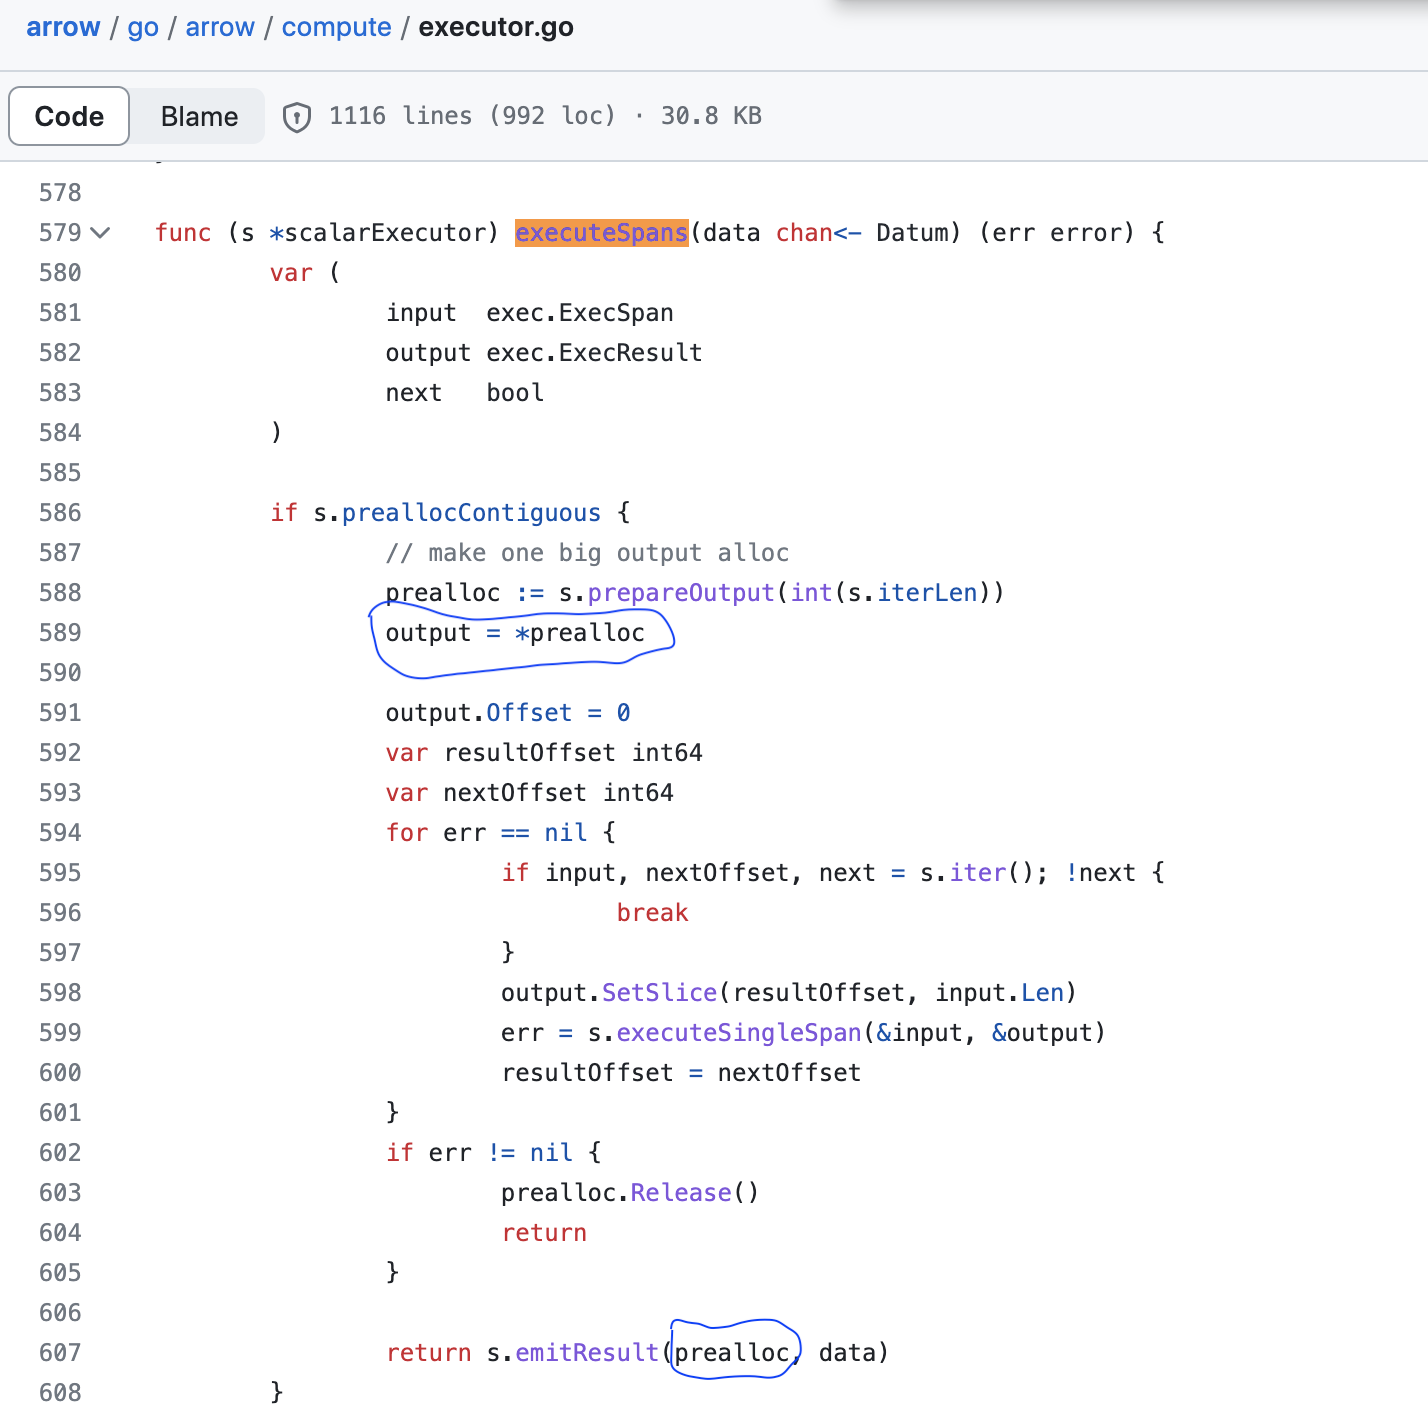Open the emitResult symbol on line 607
This screenshot has width=1428, height=1422.
587,1352
